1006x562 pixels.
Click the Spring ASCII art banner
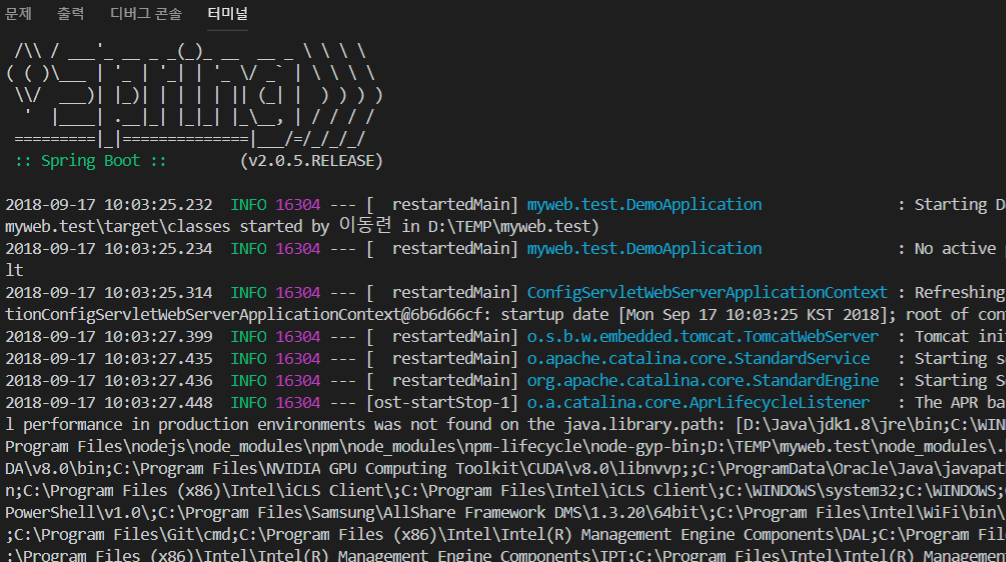(x=195, y=95)
